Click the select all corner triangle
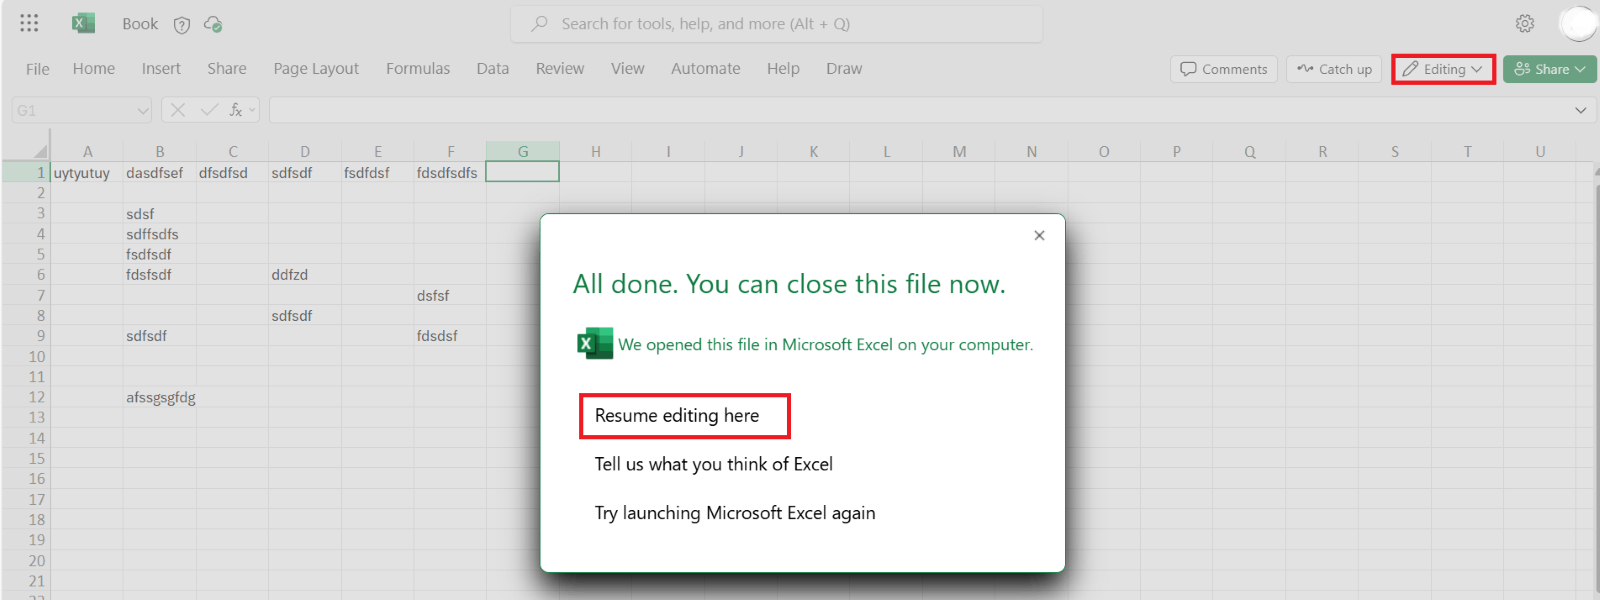The width and height of the screenshot is (1600, 600). click(x=40, y=151)
